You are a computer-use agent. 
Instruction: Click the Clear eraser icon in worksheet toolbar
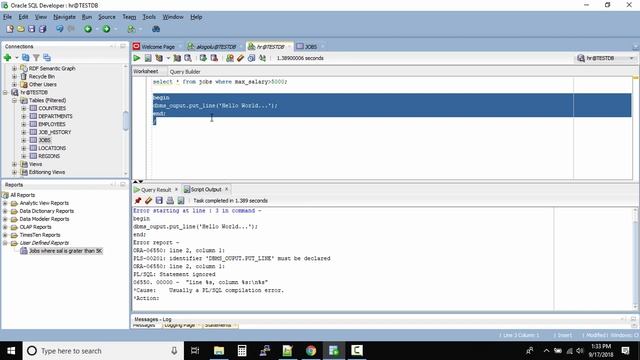(240, 58)
